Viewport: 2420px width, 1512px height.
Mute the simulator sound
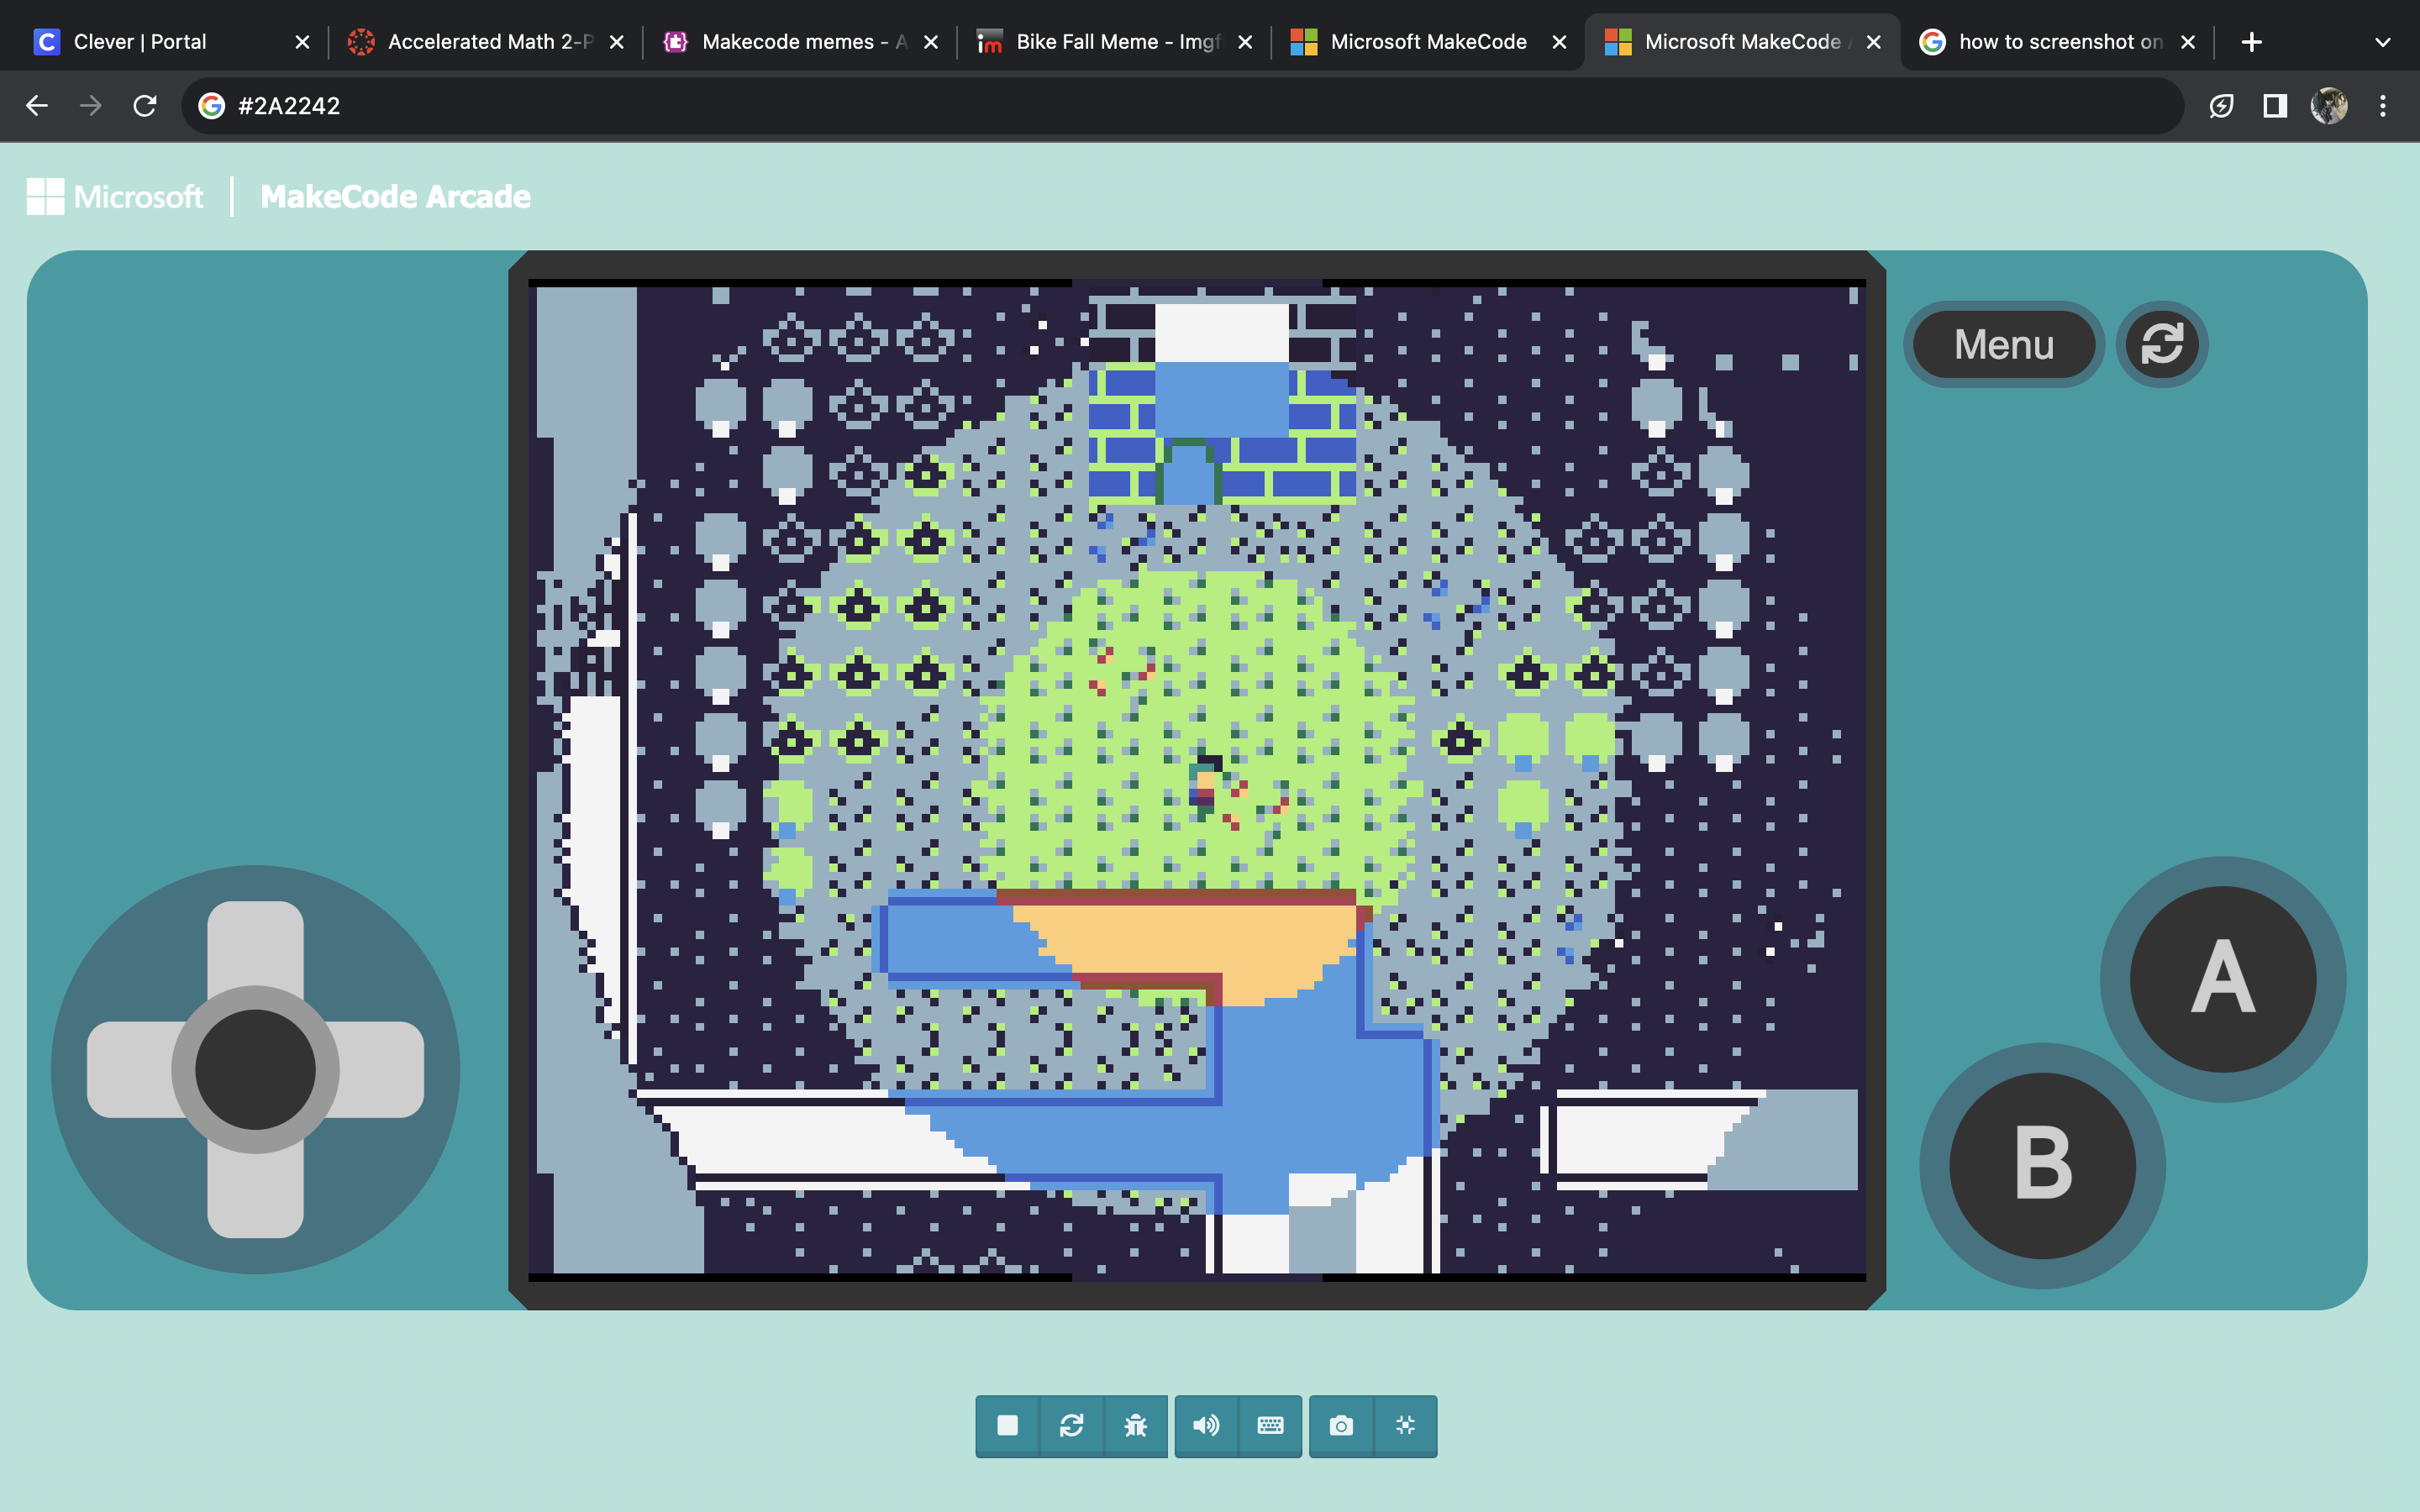1206,1425
